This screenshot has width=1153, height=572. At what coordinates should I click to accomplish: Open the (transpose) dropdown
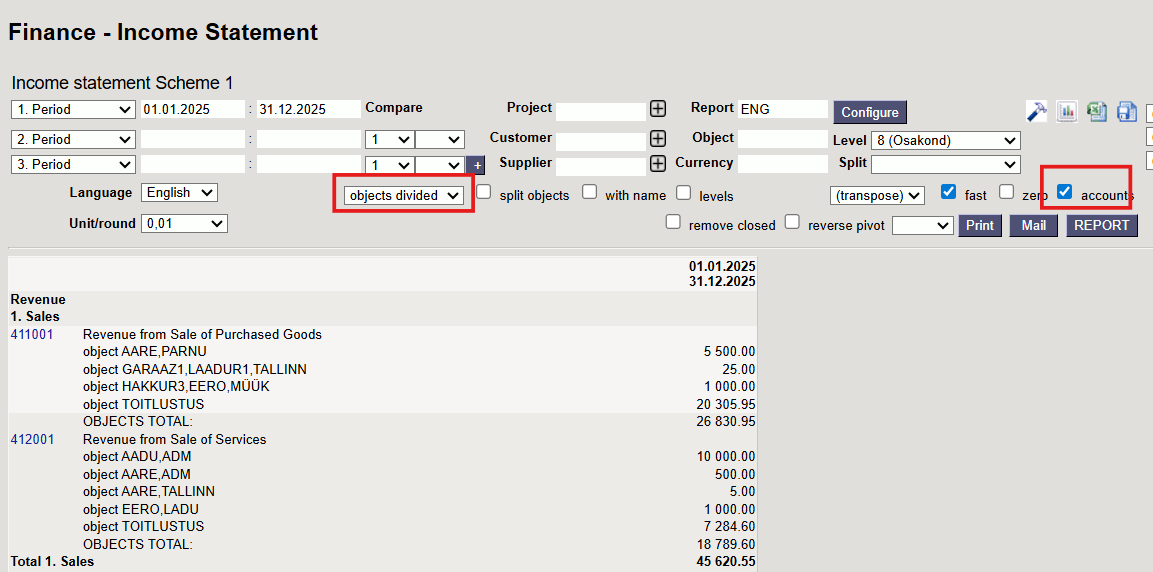(x=877, y=196)
